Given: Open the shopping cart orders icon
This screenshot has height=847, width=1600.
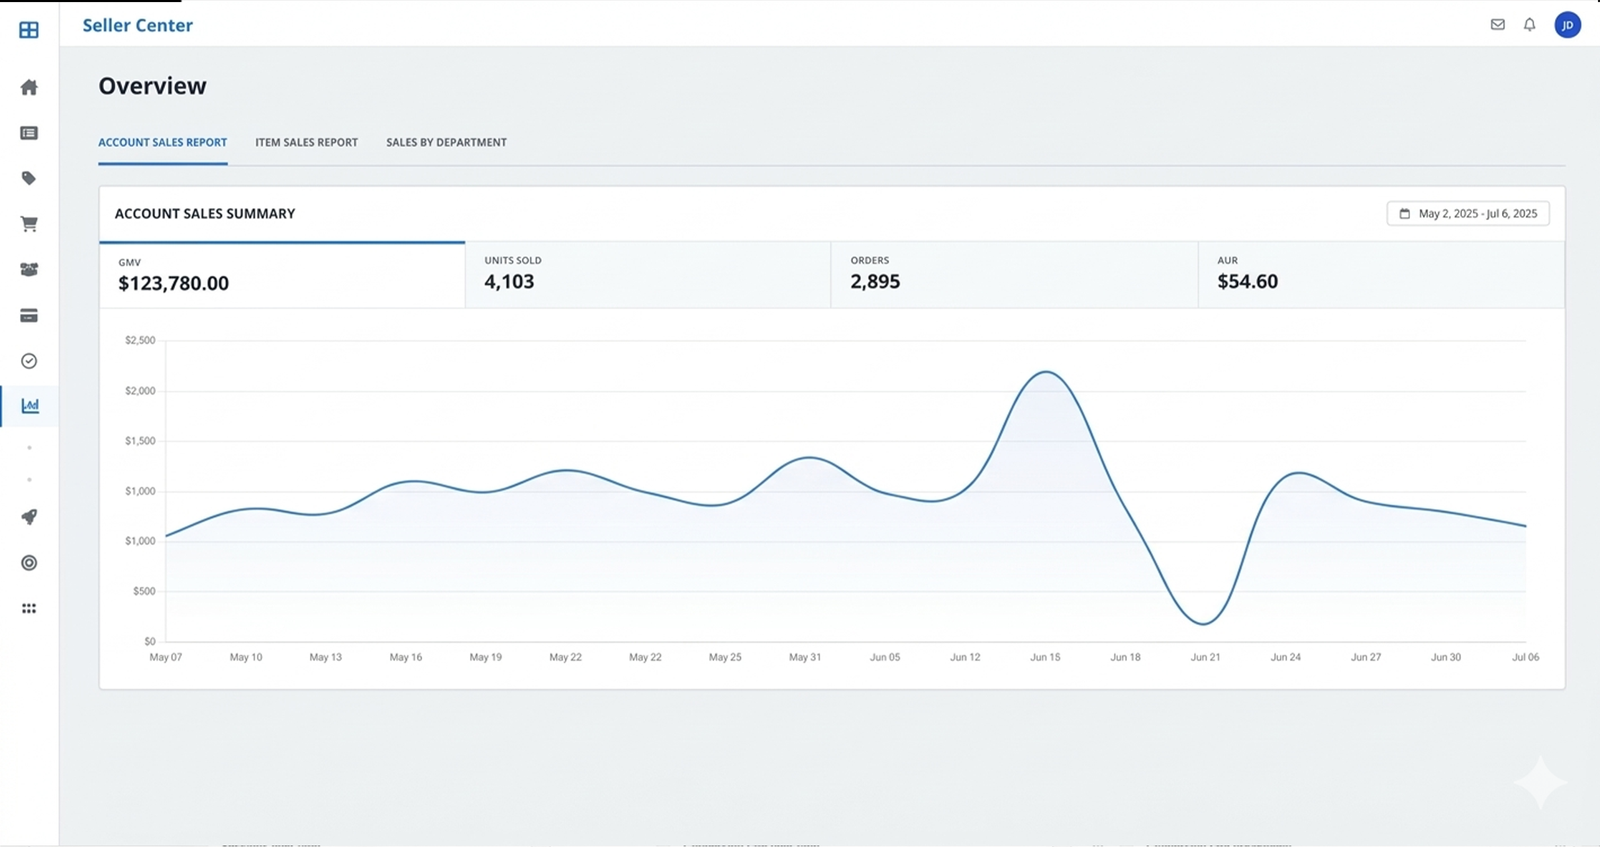Looking at the screenshot, I should [x=29, y=224].
